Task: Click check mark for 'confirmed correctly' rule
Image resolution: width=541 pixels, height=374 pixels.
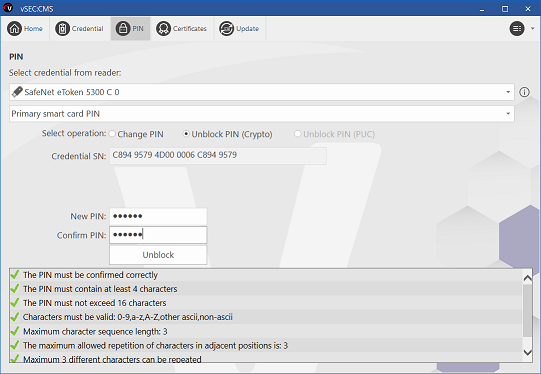Action: tap(14, 275)
